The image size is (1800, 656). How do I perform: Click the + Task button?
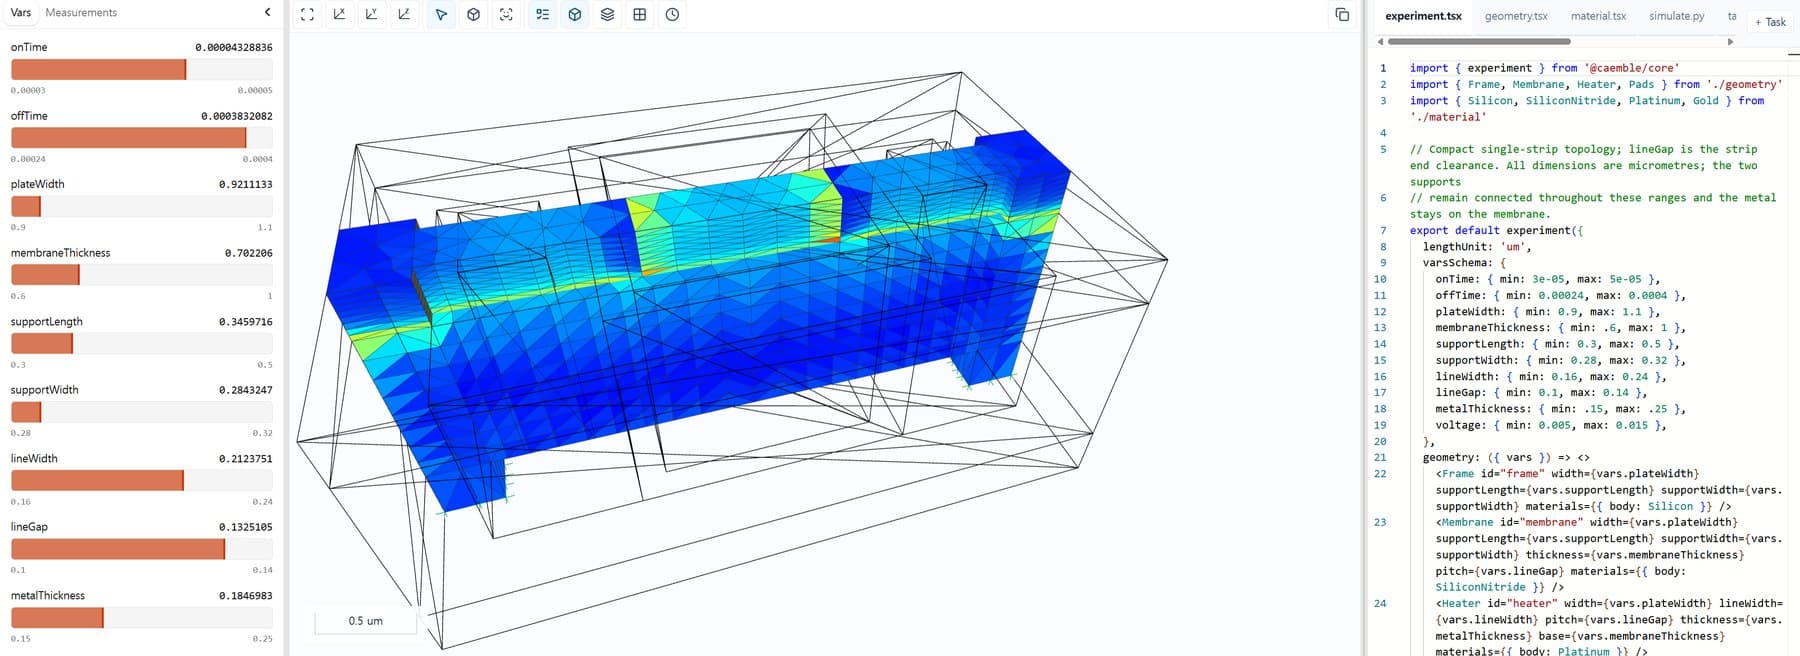click(1770, 22)
